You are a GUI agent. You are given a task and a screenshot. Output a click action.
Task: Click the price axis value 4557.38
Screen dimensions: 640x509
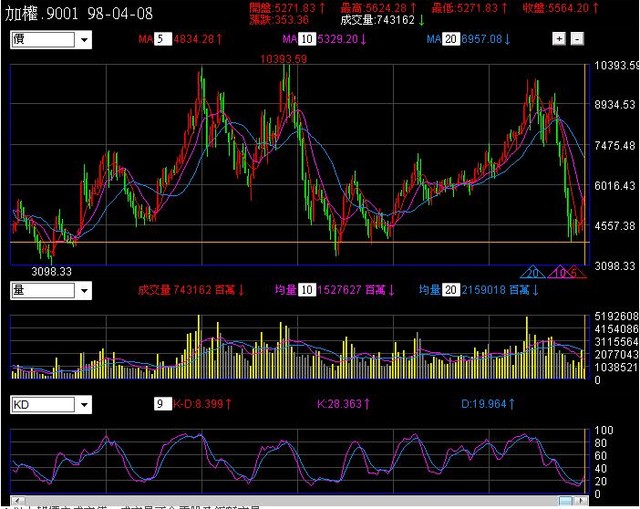(x=615, y=226)
